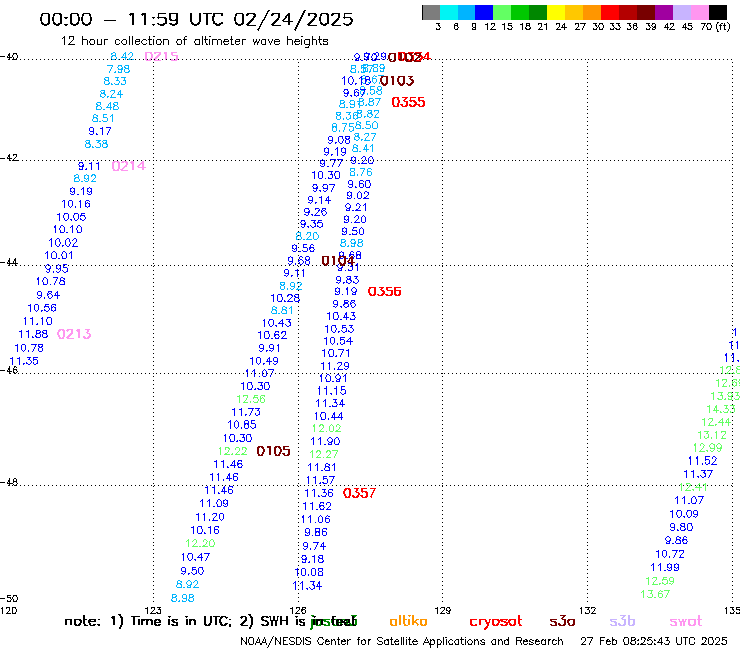Viewport: 740px width, 650px height.
Task: Select the lavender swatch in the color scale
Action: click(682, 12)
